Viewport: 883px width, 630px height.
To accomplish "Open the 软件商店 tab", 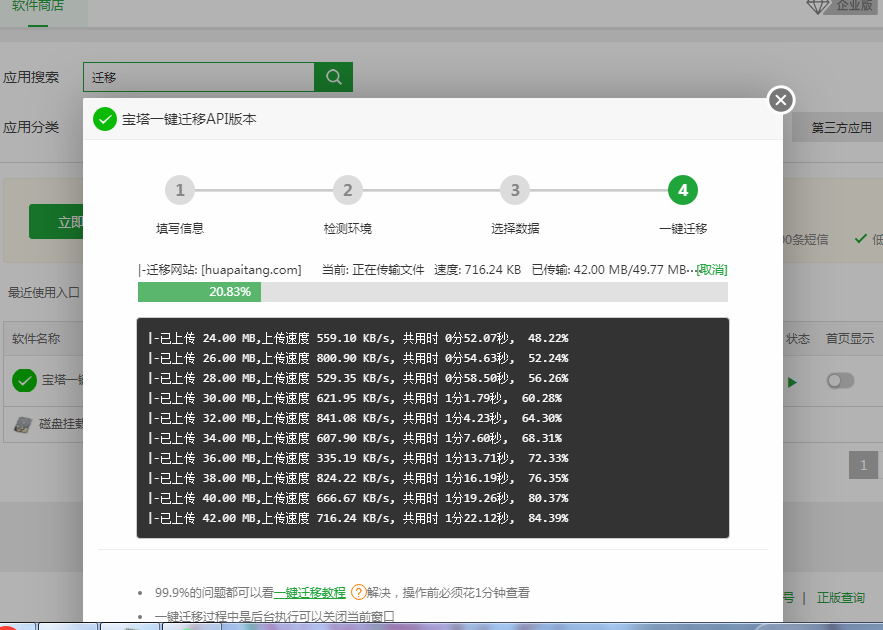I will [x=38, y=7].
